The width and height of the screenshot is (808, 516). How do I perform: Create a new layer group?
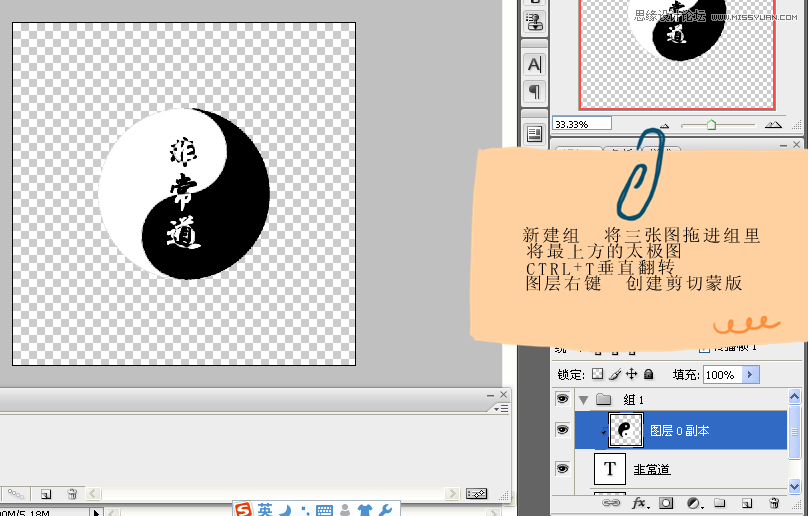pyautogui.click(x=720, y=503)
